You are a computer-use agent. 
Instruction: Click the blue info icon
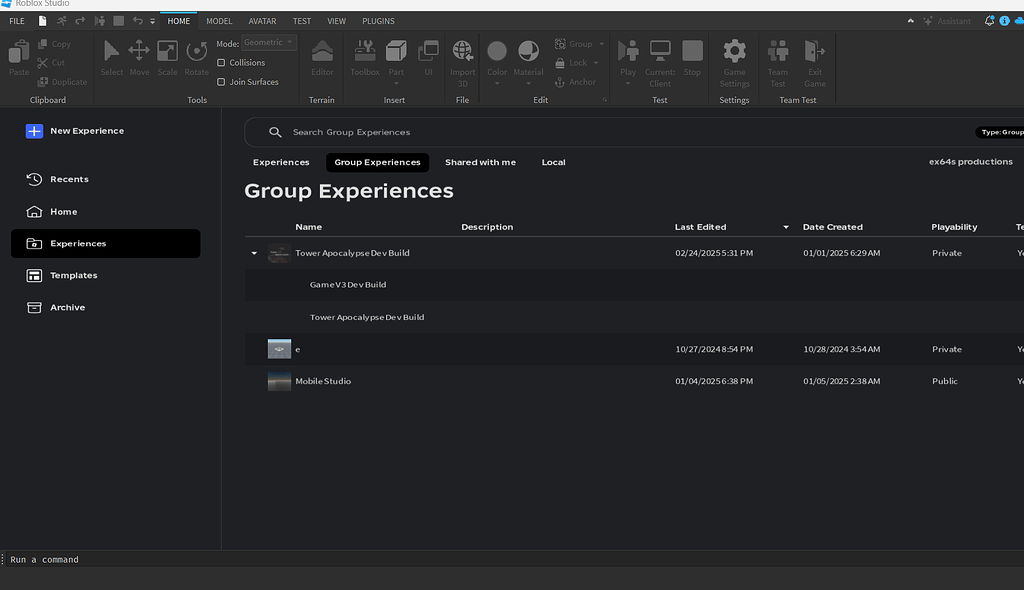tap(1004, 21)
